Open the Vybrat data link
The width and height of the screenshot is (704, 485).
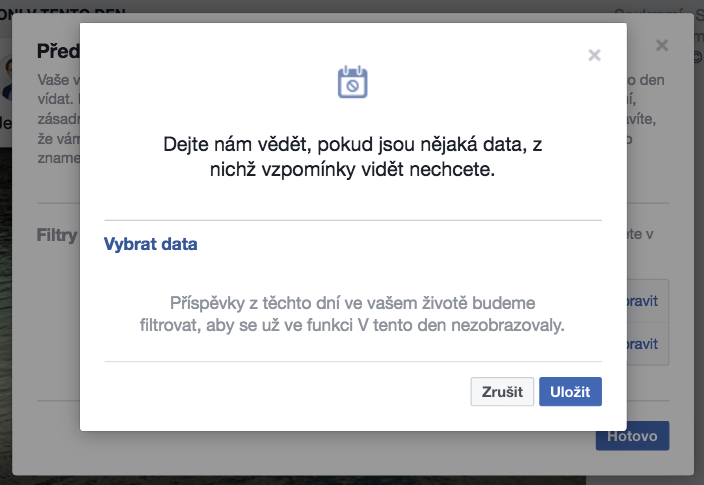pos(150,244)
